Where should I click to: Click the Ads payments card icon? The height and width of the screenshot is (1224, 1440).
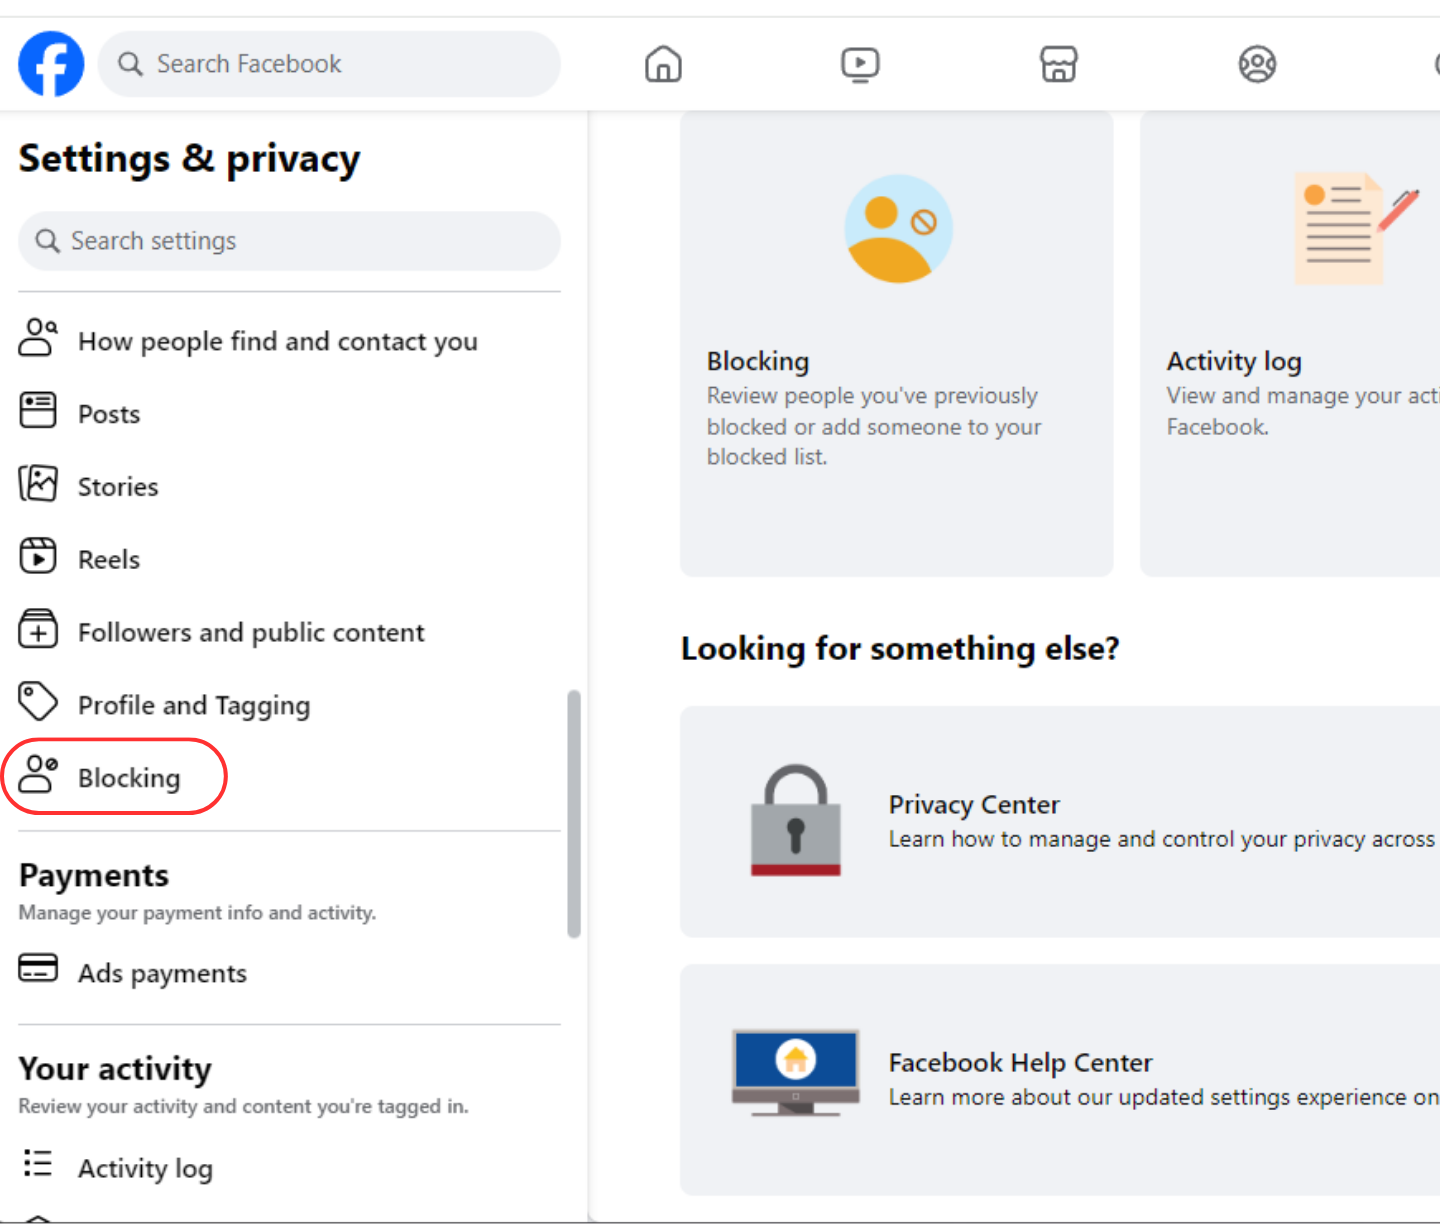point(38,968)
